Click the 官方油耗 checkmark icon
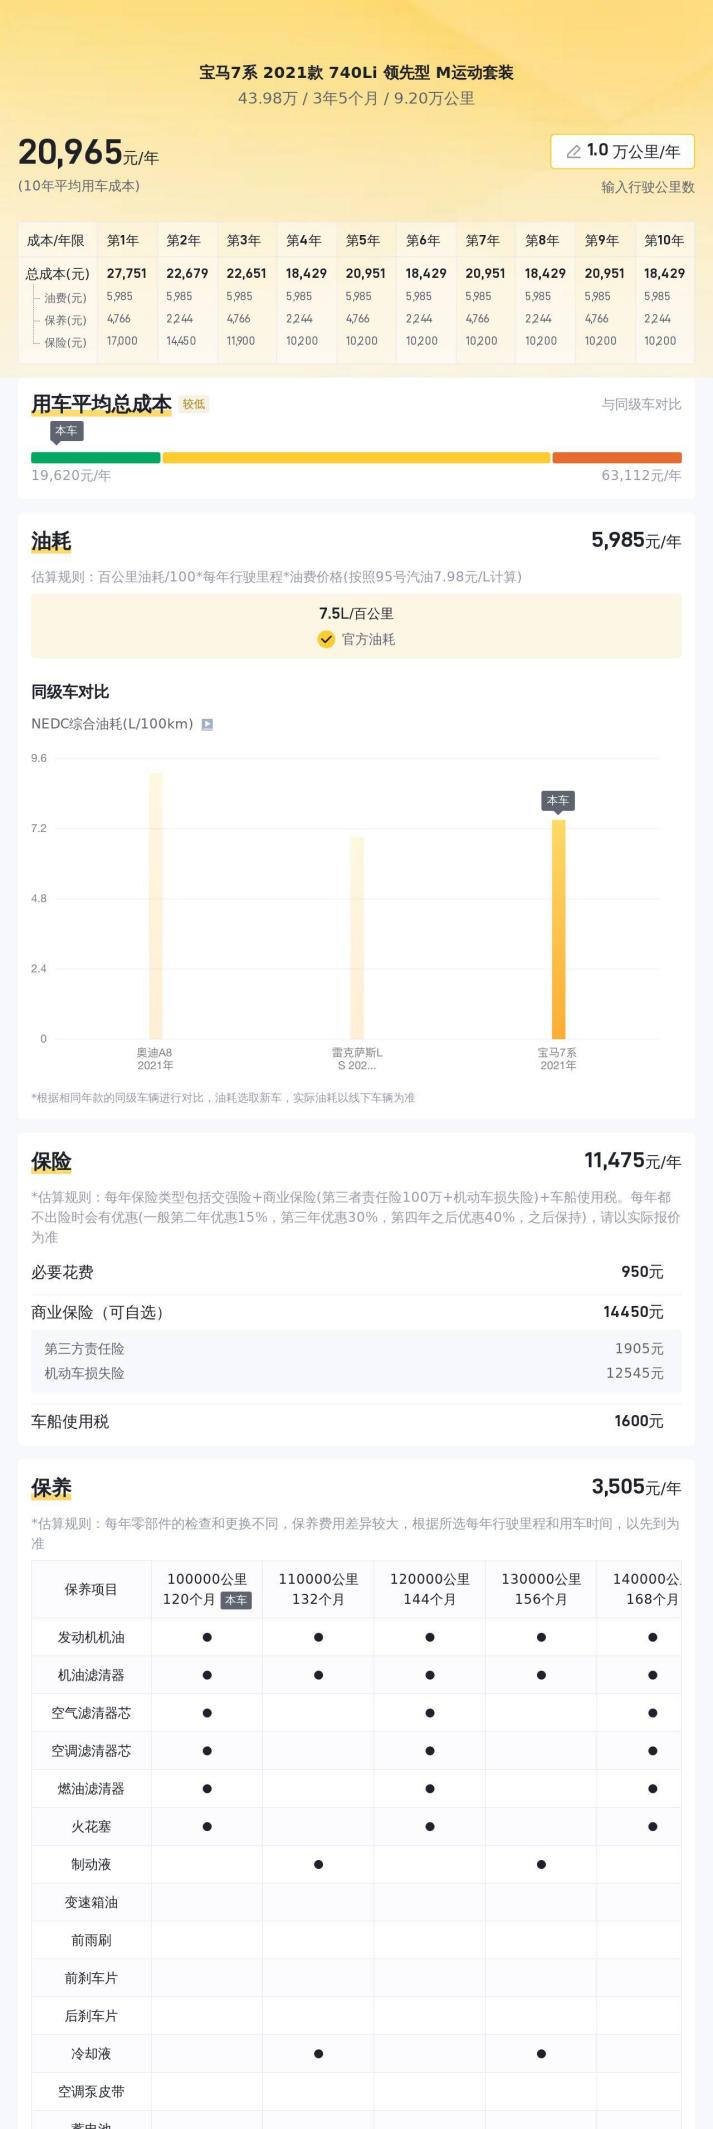Viewport: 713px width, 2129px height. pos(326,639)
